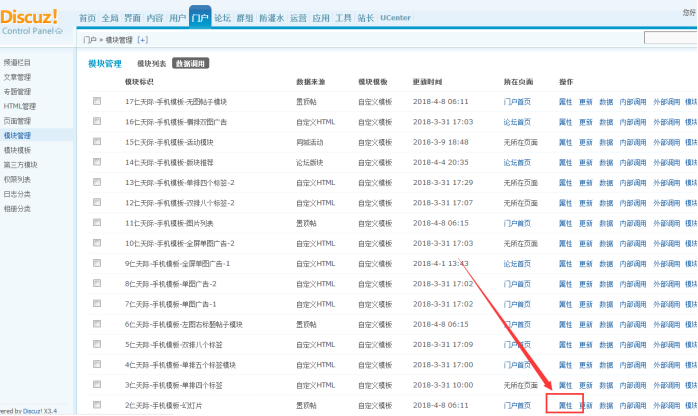Open 日志分类 in the sidebar
Viewport: 698px width, 416px height.
17,194
